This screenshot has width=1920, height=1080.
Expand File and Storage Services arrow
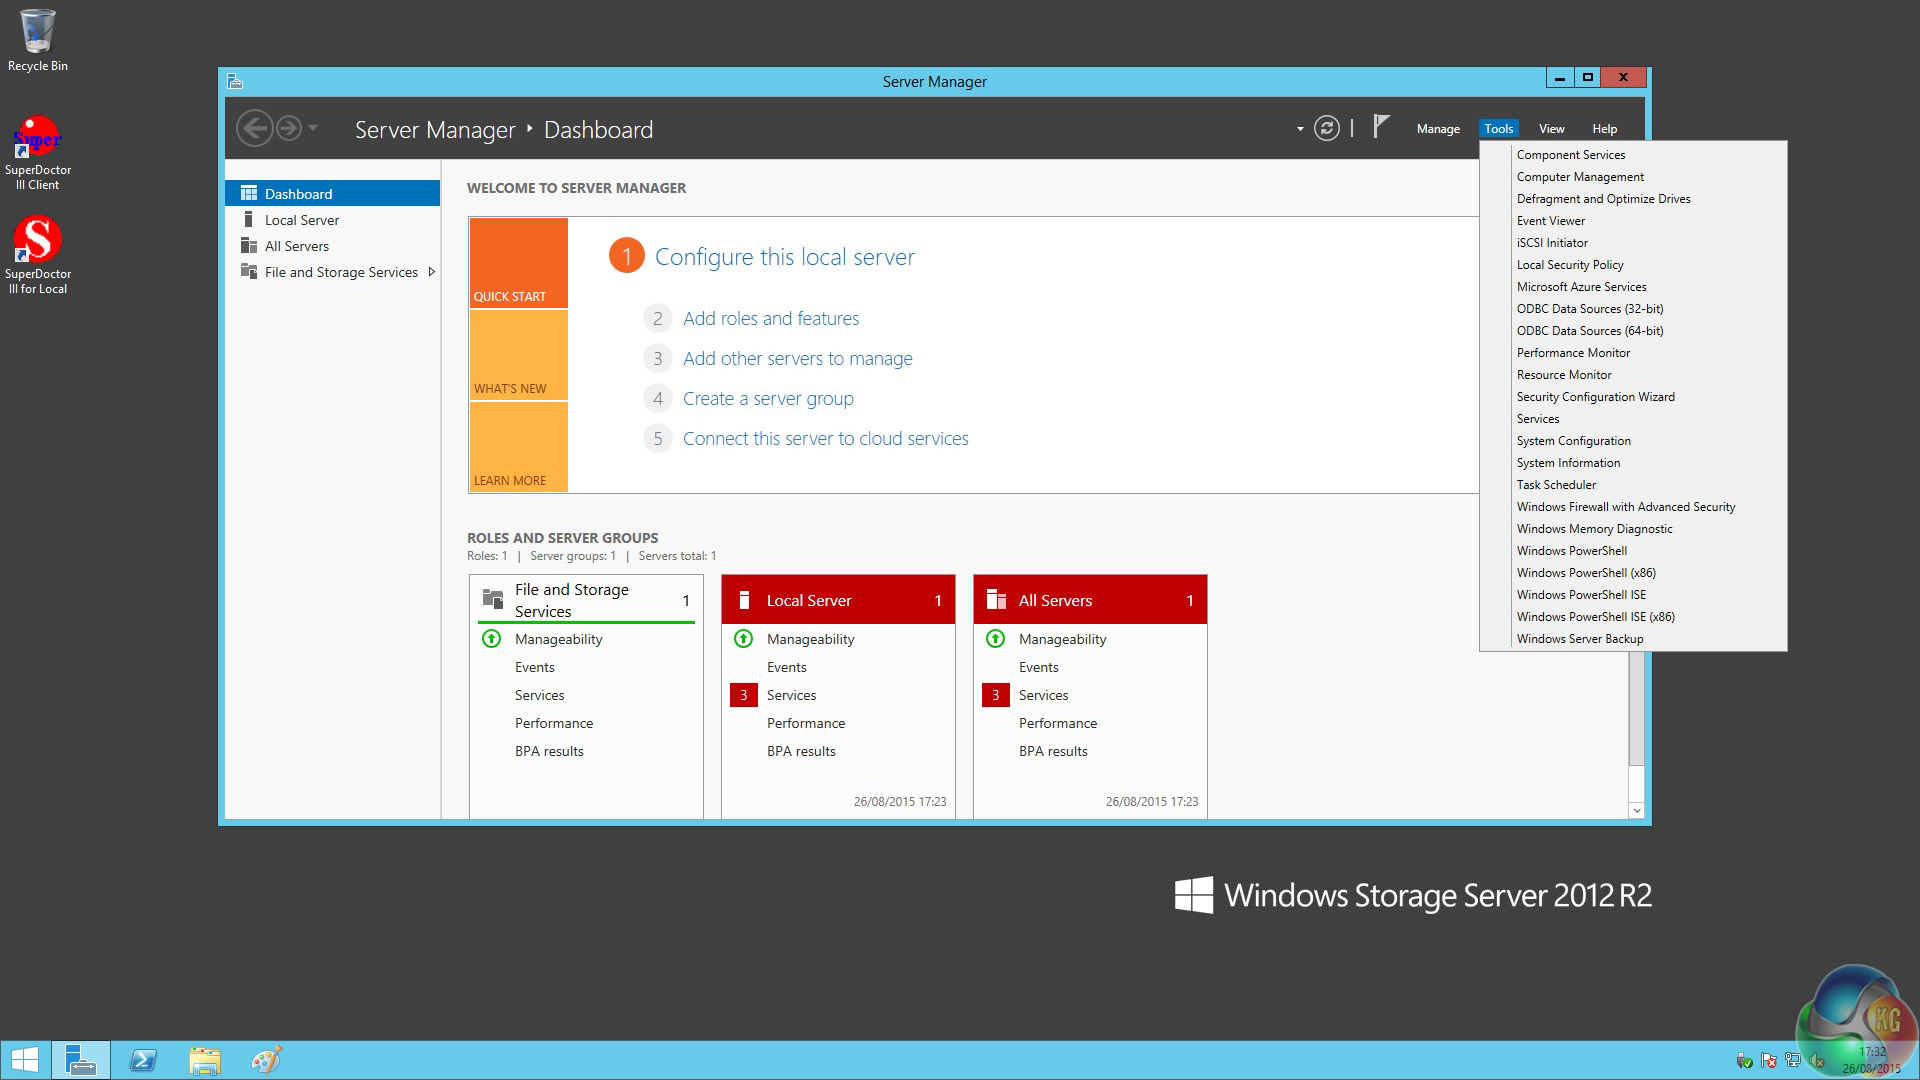431,272
